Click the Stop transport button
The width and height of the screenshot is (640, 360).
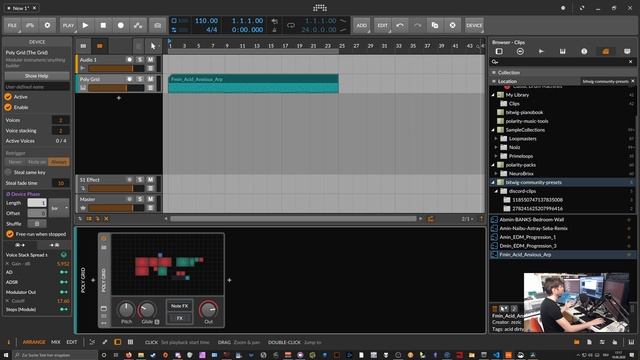pos(103,25)
